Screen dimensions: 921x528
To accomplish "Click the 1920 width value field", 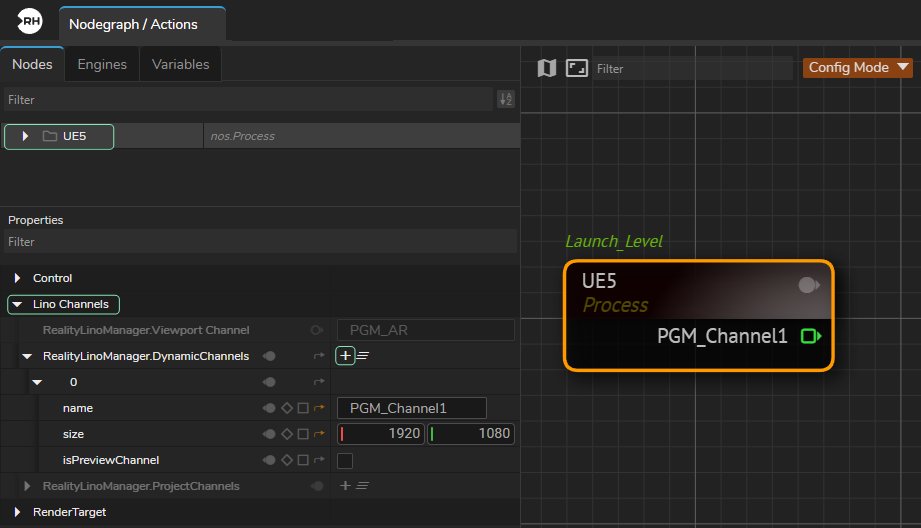I will tap(381, 434).
